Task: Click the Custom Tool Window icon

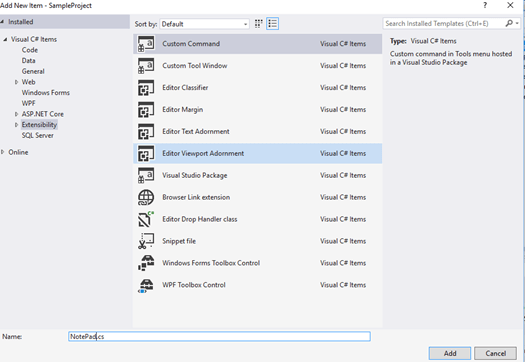Action: tap(146, 66)
